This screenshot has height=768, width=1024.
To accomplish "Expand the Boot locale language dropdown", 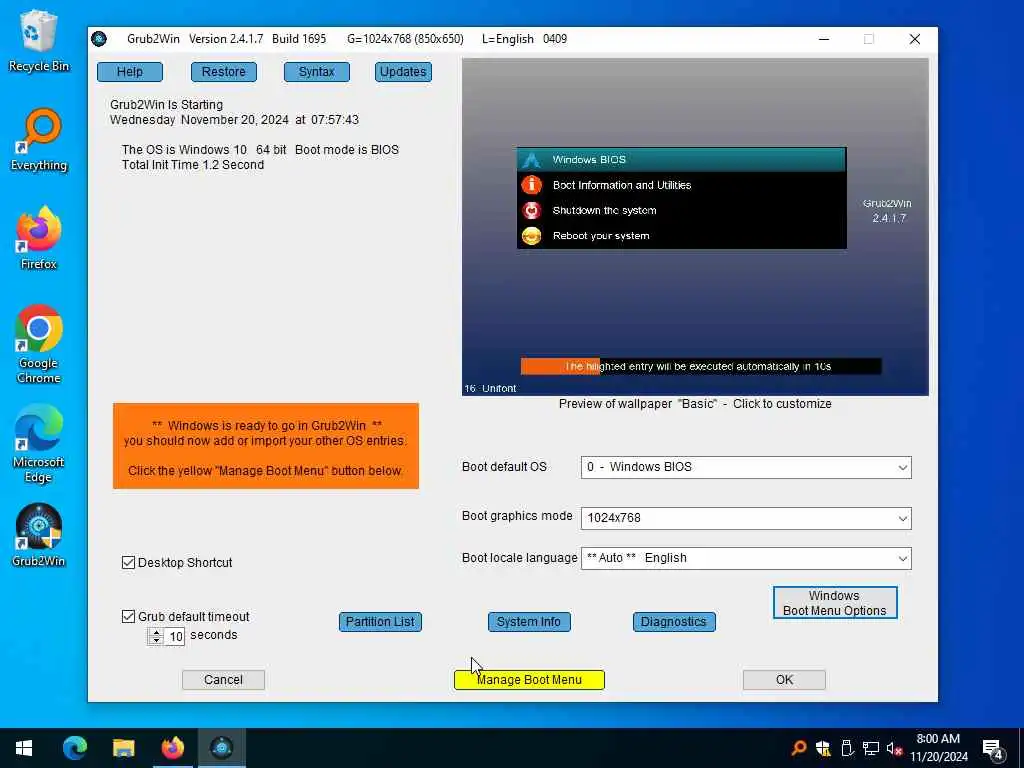I will click(x=903, y=558).
